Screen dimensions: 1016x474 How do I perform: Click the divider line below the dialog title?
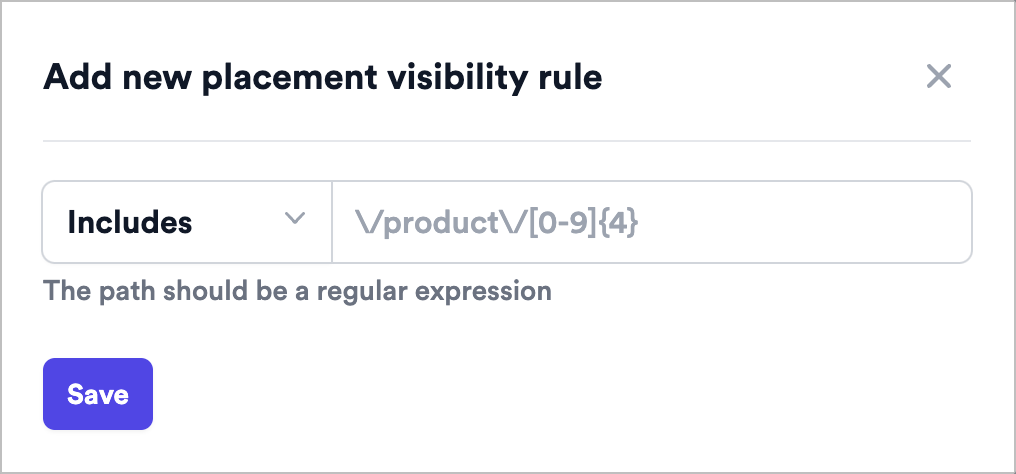507,141
